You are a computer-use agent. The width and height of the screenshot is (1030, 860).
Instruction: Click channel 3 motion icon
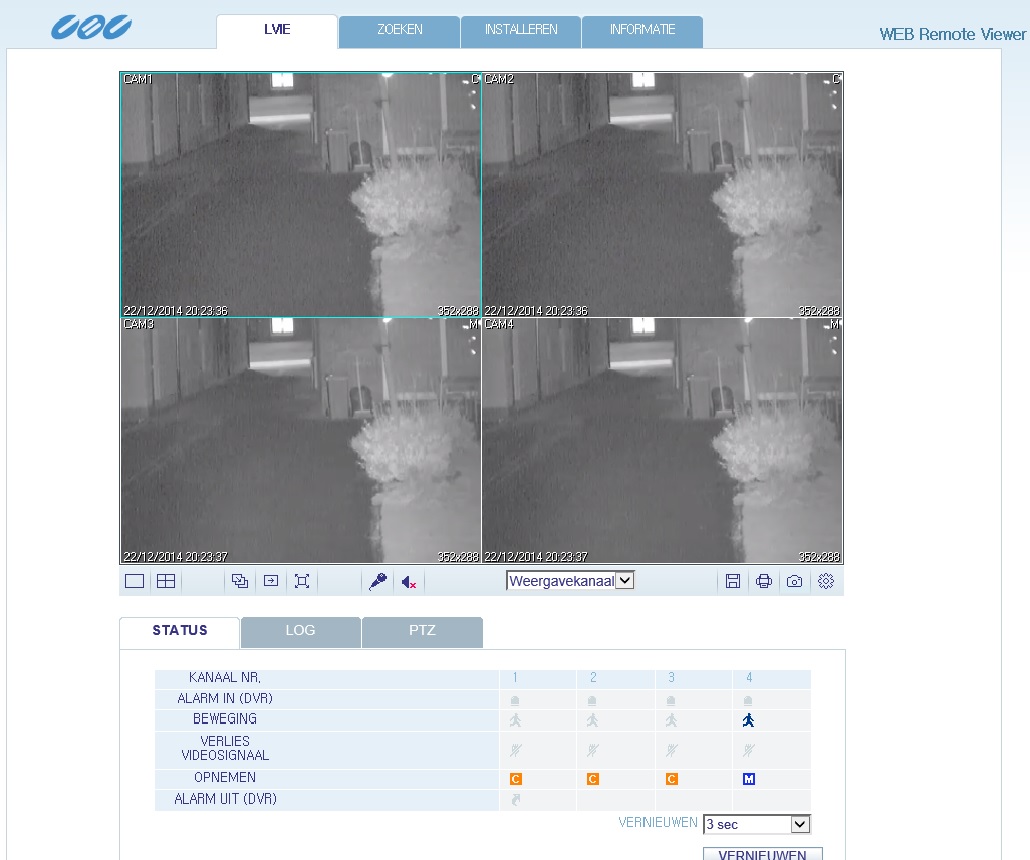click(x=671, y=721)
